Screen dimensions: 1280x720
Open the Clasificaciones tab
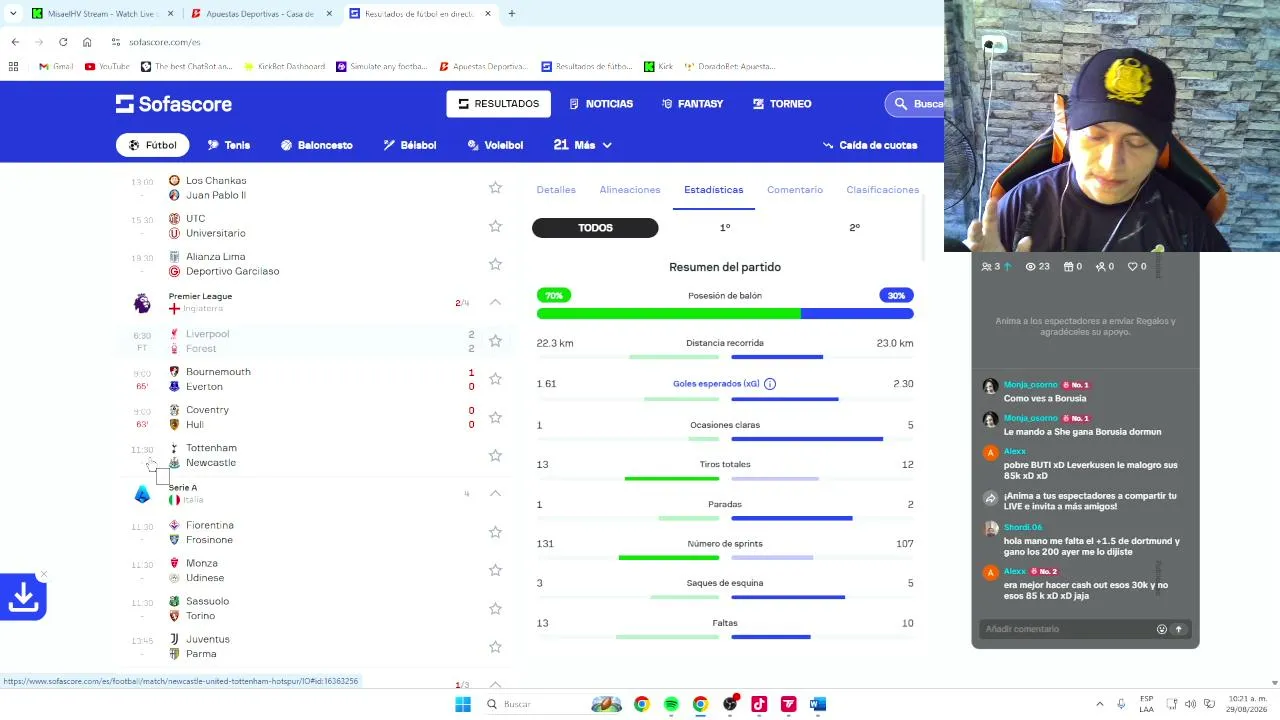coord(883,190)
